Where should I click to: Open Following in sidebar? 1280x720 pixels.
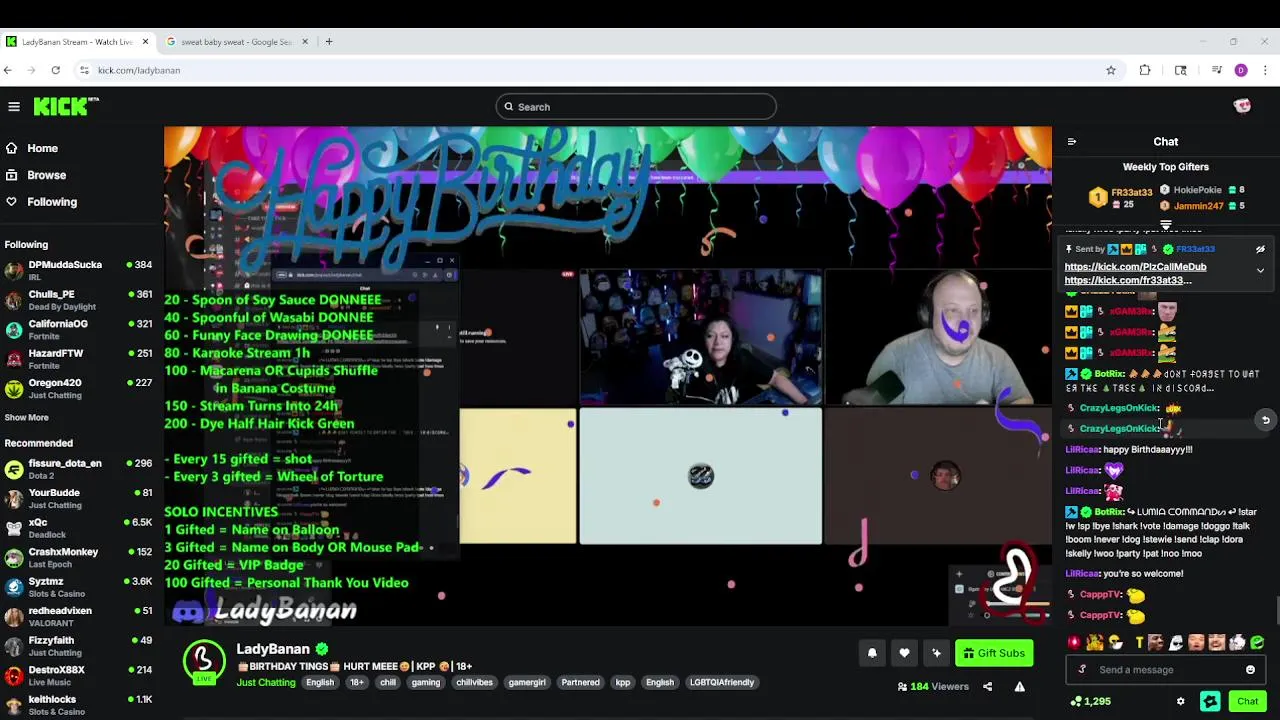[52, 202]
